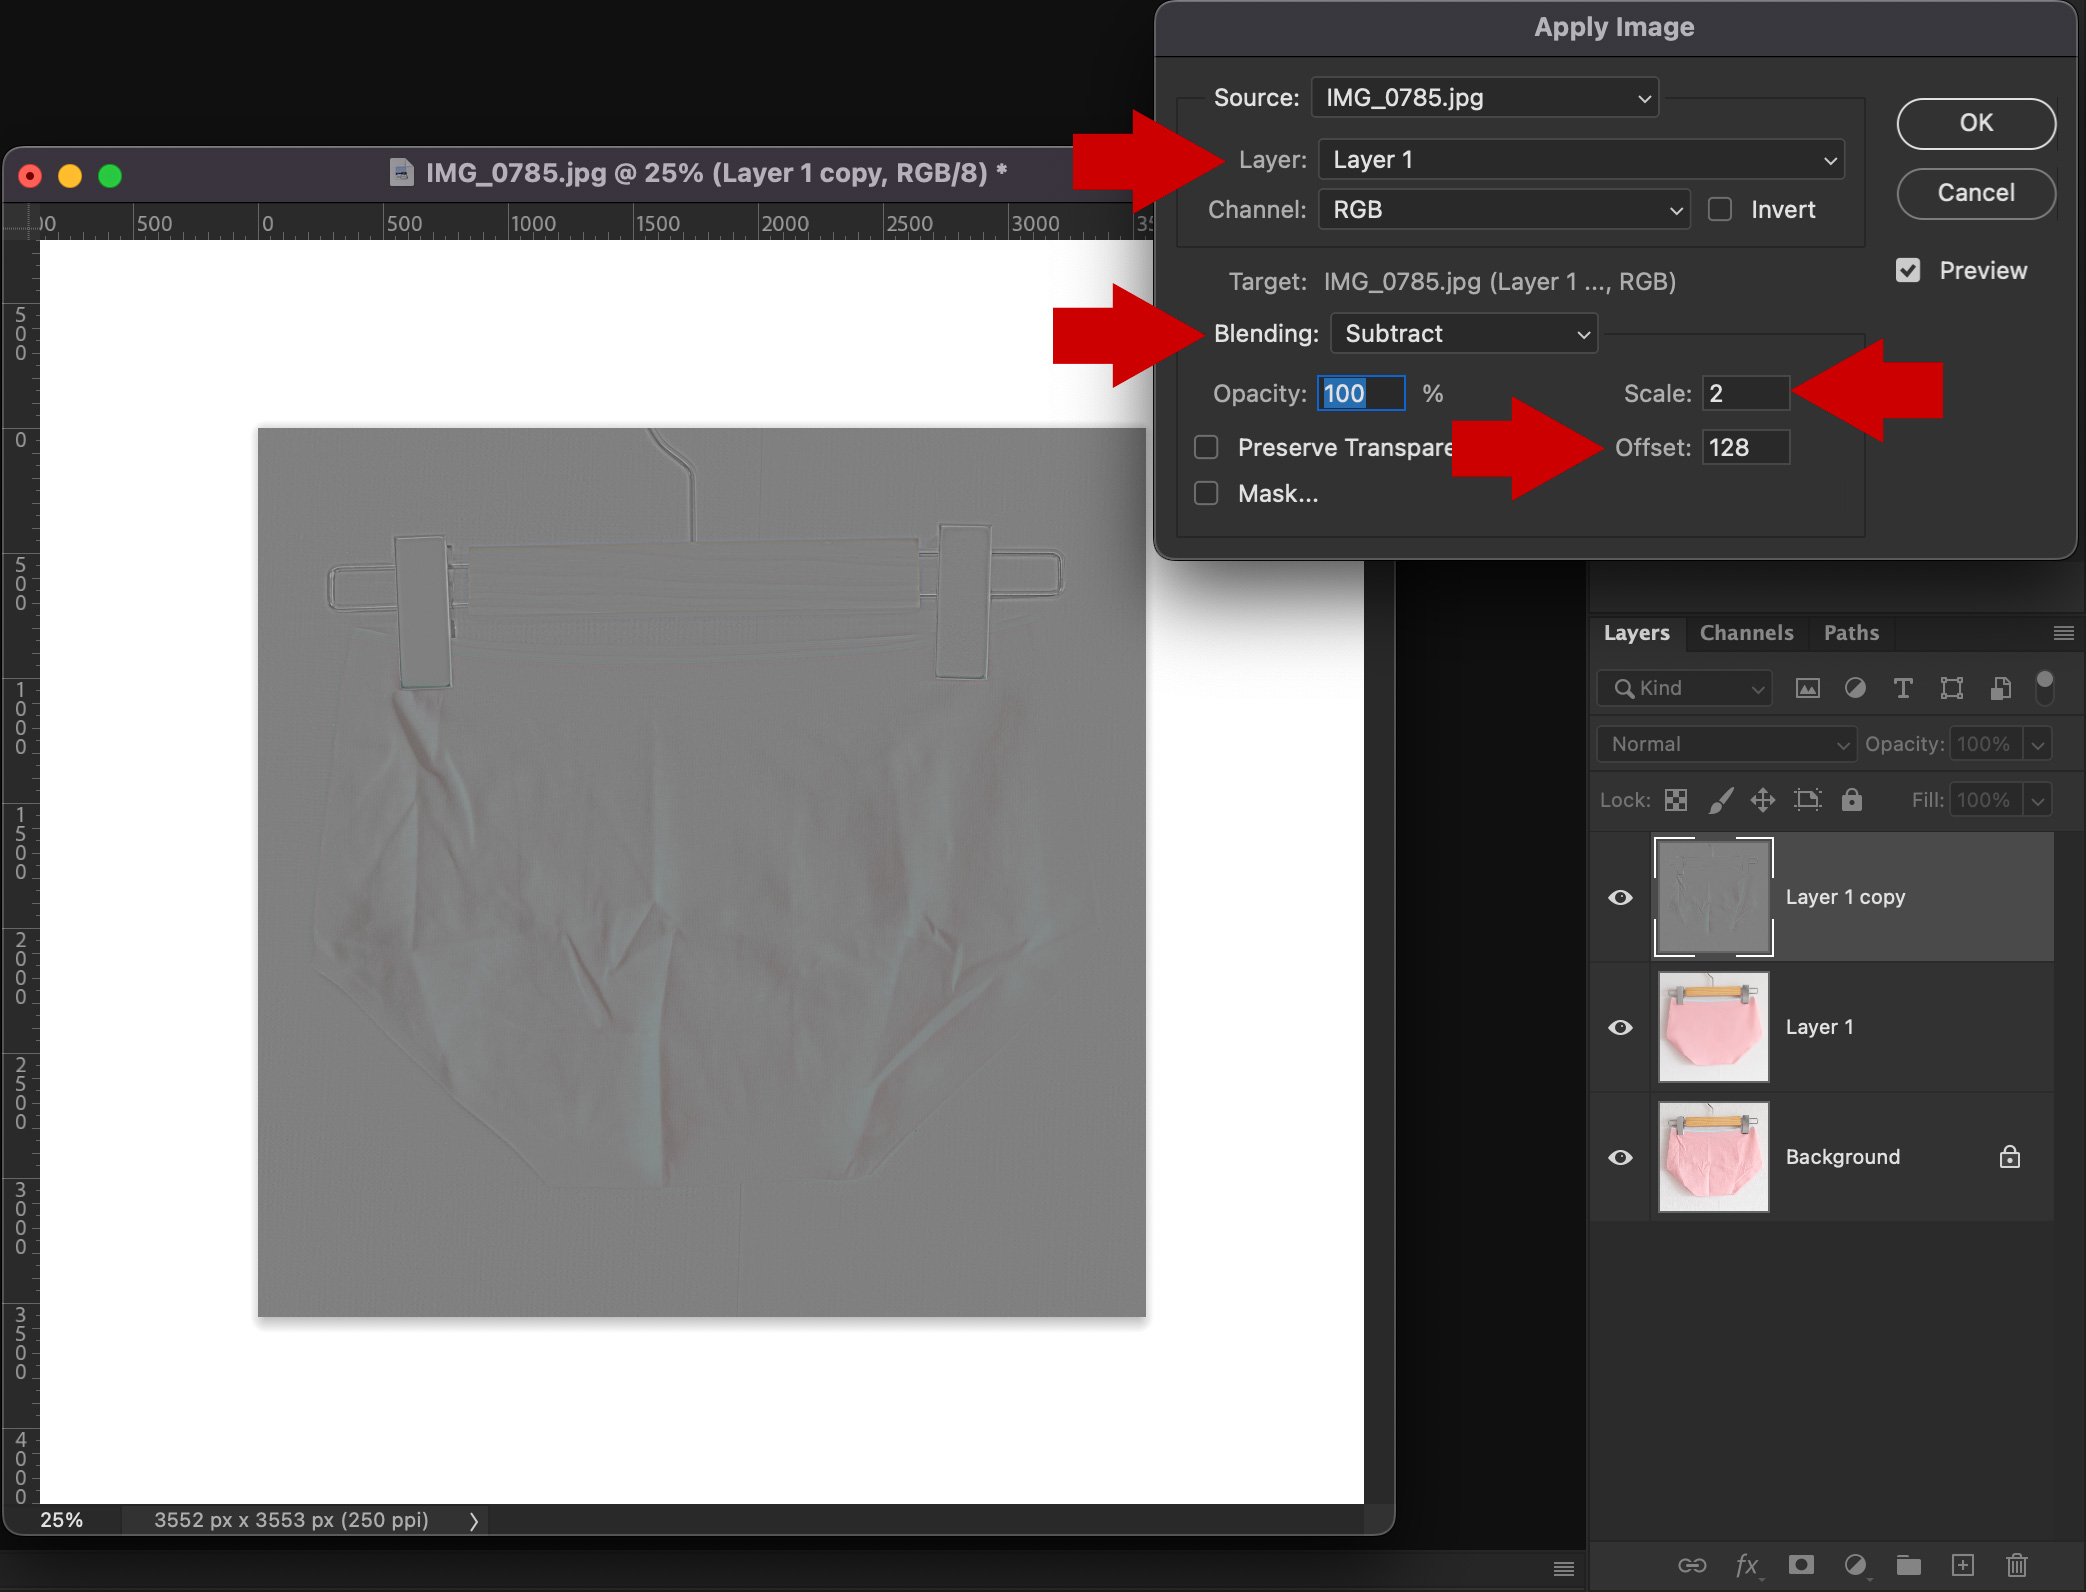Click the add layer mask icon
2086x1592 pixels.
(x=1801, y=1565)
